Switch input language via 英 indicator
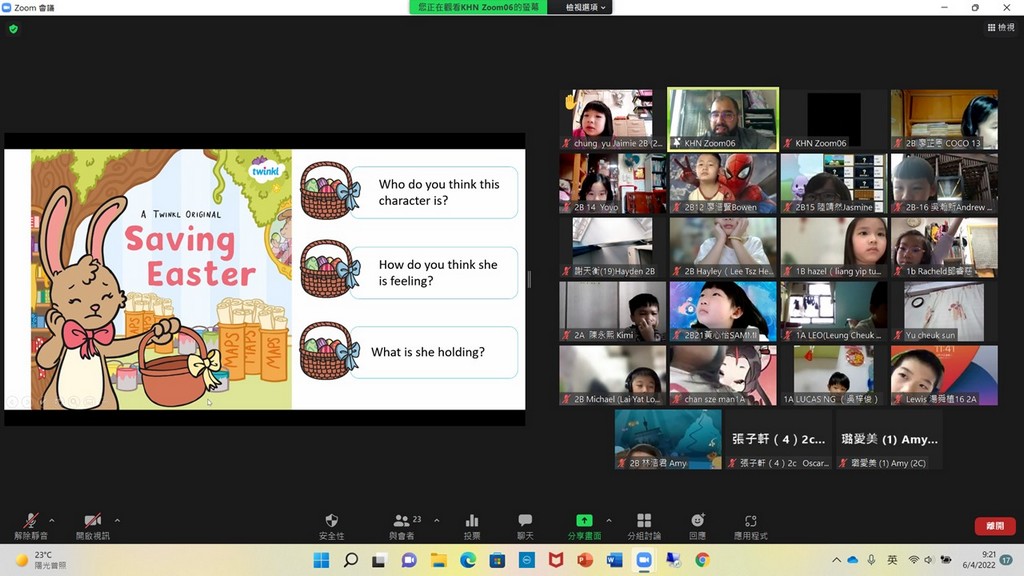The image size is (1024, 576). click(892, 560)
